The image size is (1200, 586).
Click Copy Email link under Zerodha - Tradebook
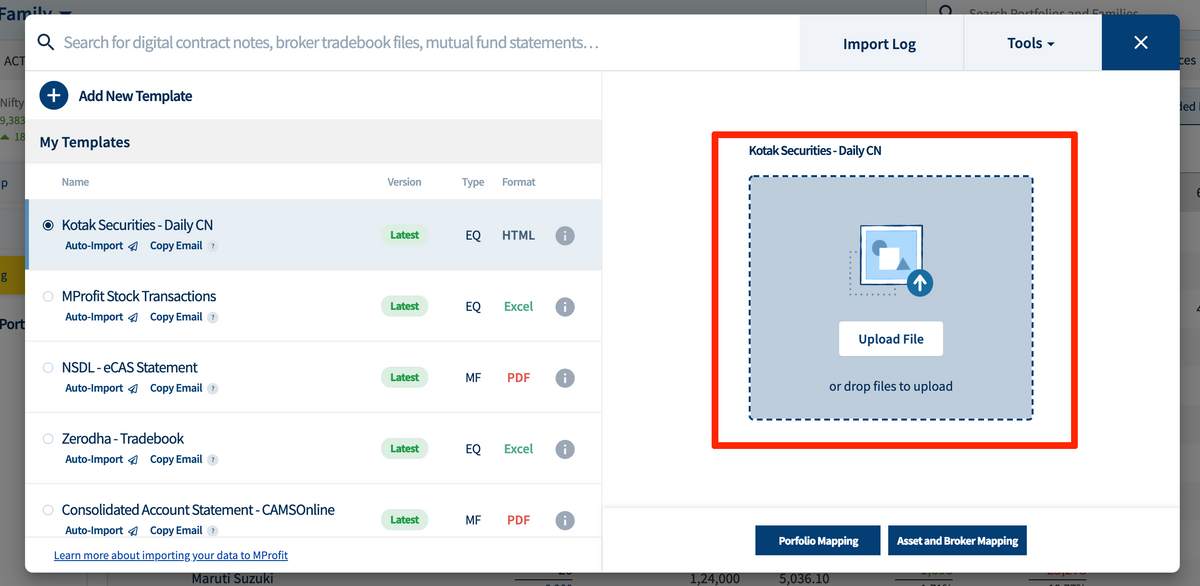(176, 459)
